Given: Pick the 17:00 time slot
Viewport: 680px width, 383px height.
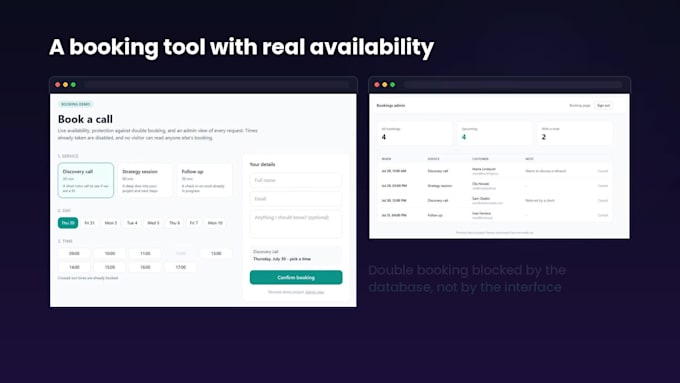Looking at the screenshot, I should 180,267.
